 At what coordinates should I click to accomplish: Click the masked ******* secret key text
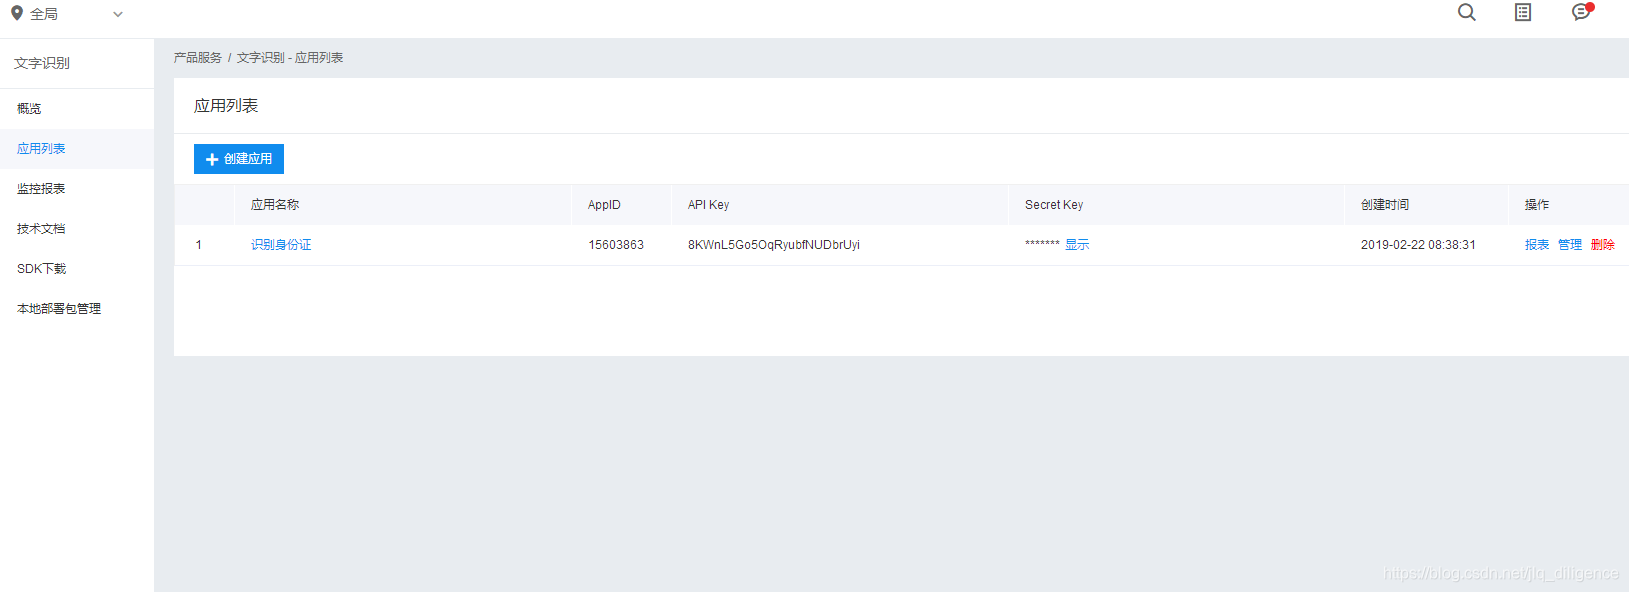(x=1042, y=244)
